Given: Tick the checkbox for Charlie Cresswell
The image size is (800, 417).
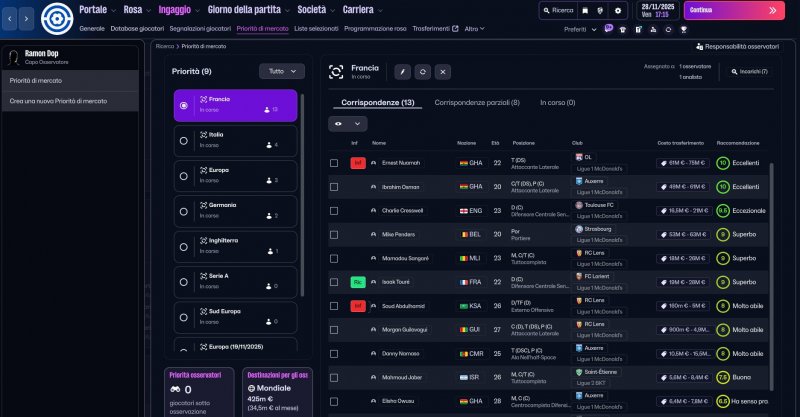Looking at the screenshot, I should pos(334,210).
